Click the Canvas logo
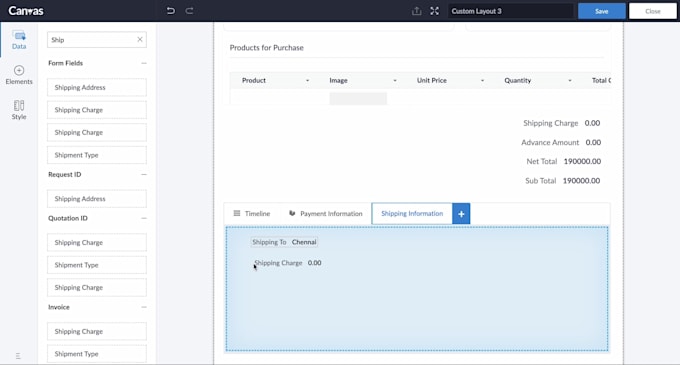 26,11
